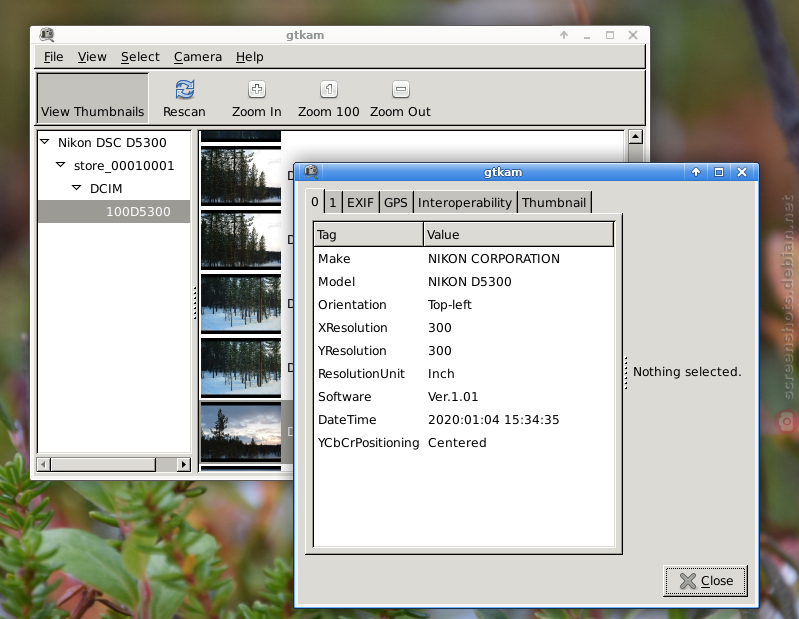Switch to the GPS tab
Viewport: 799px width, 619px height.
[x=396, y=203]
